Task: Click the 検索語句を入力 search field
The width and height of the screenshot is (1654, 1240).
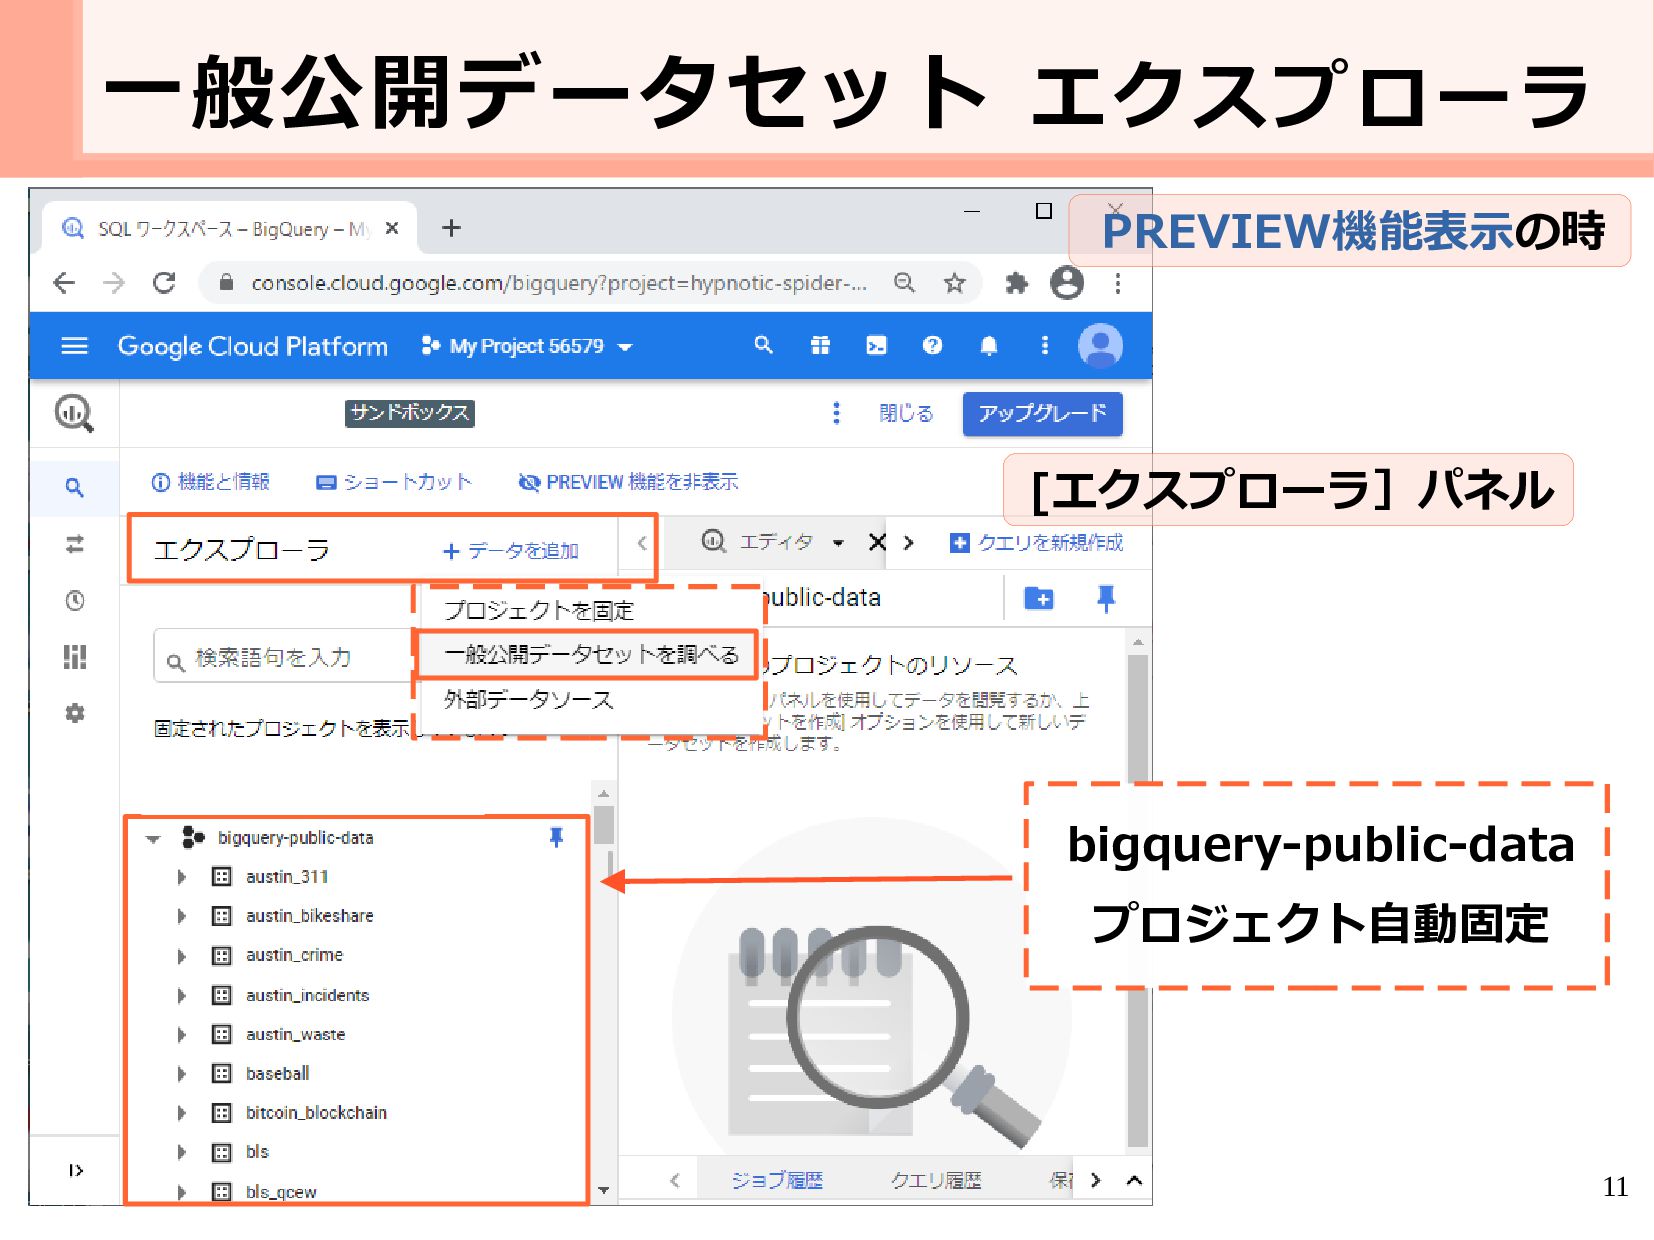Action: [x=284, y=657]
